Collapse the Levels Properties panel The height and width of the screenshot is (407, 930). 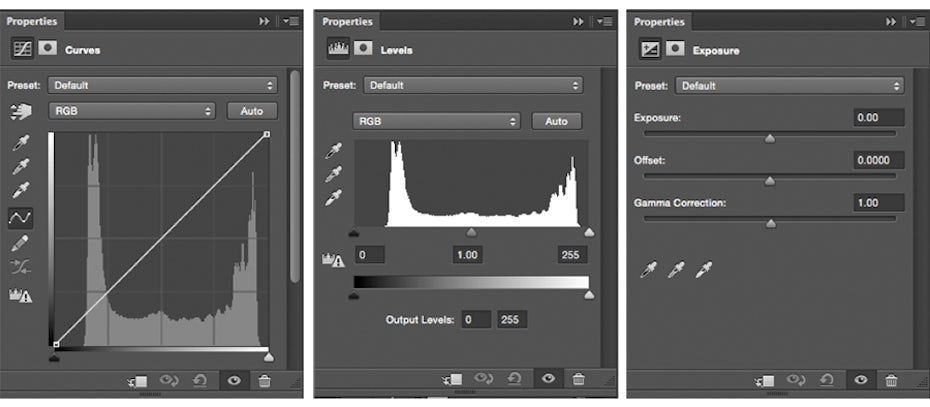578,21
